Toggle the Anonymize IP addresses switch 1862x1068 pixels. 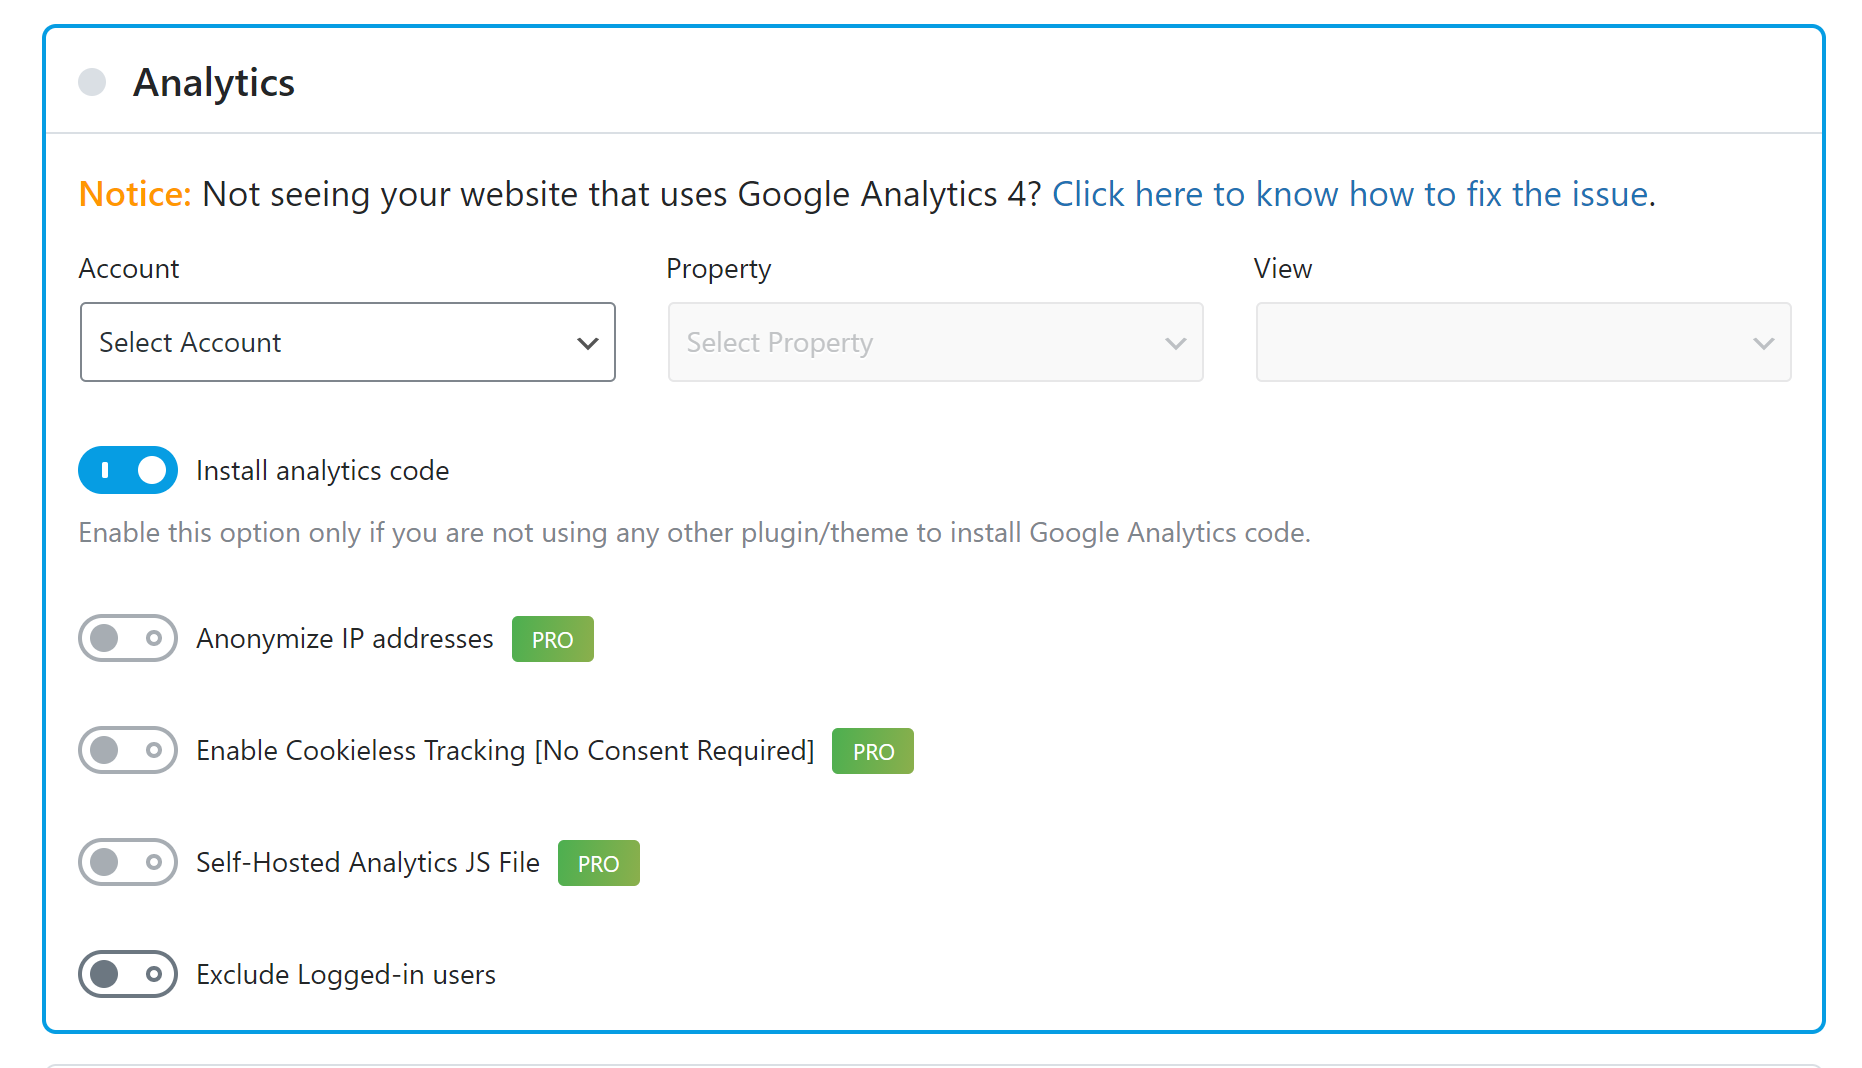pyautogui.click(x=128, y=638)
